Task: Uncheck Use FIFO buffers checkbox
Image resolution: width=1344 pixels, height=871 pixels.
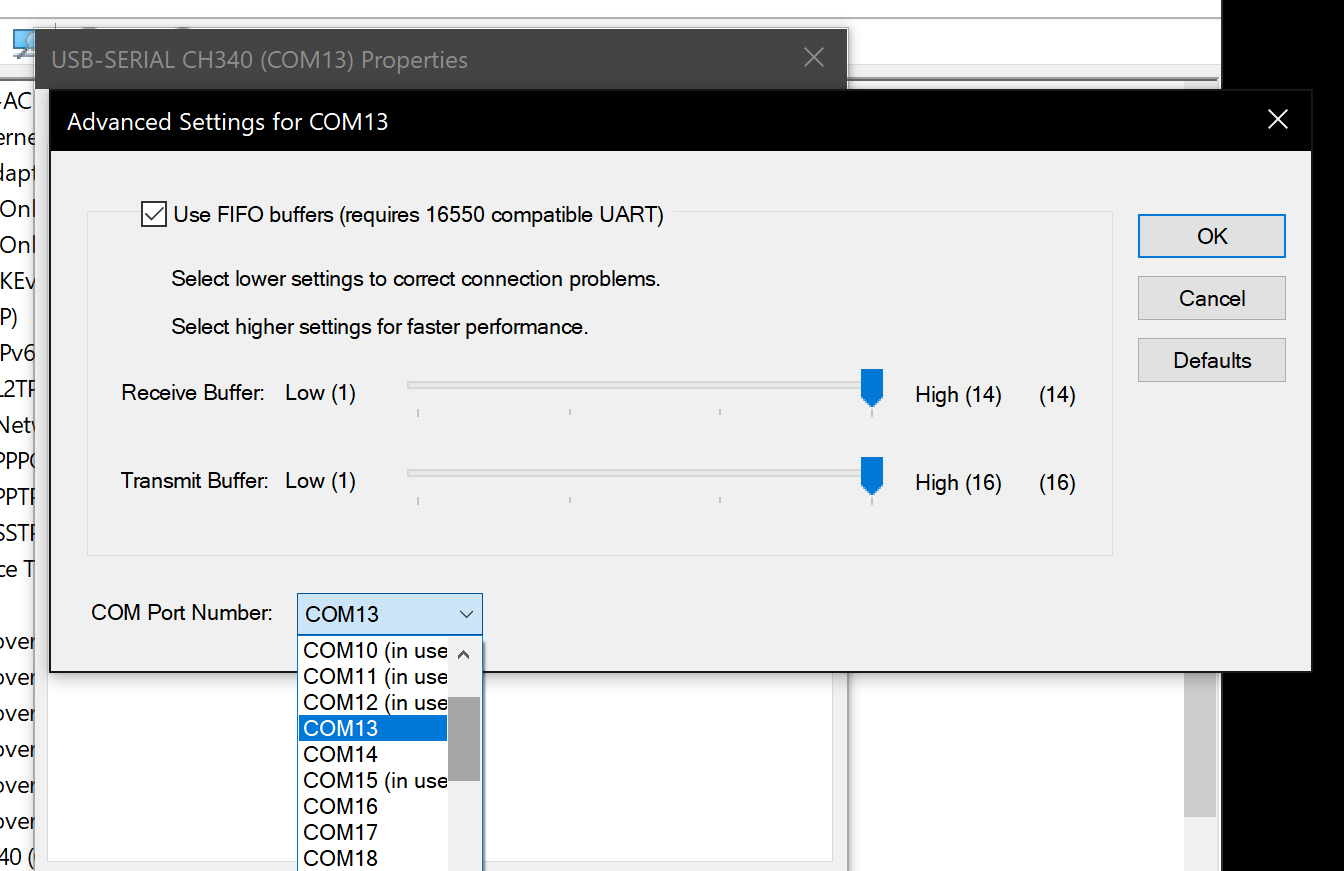Action: [154, 214]
